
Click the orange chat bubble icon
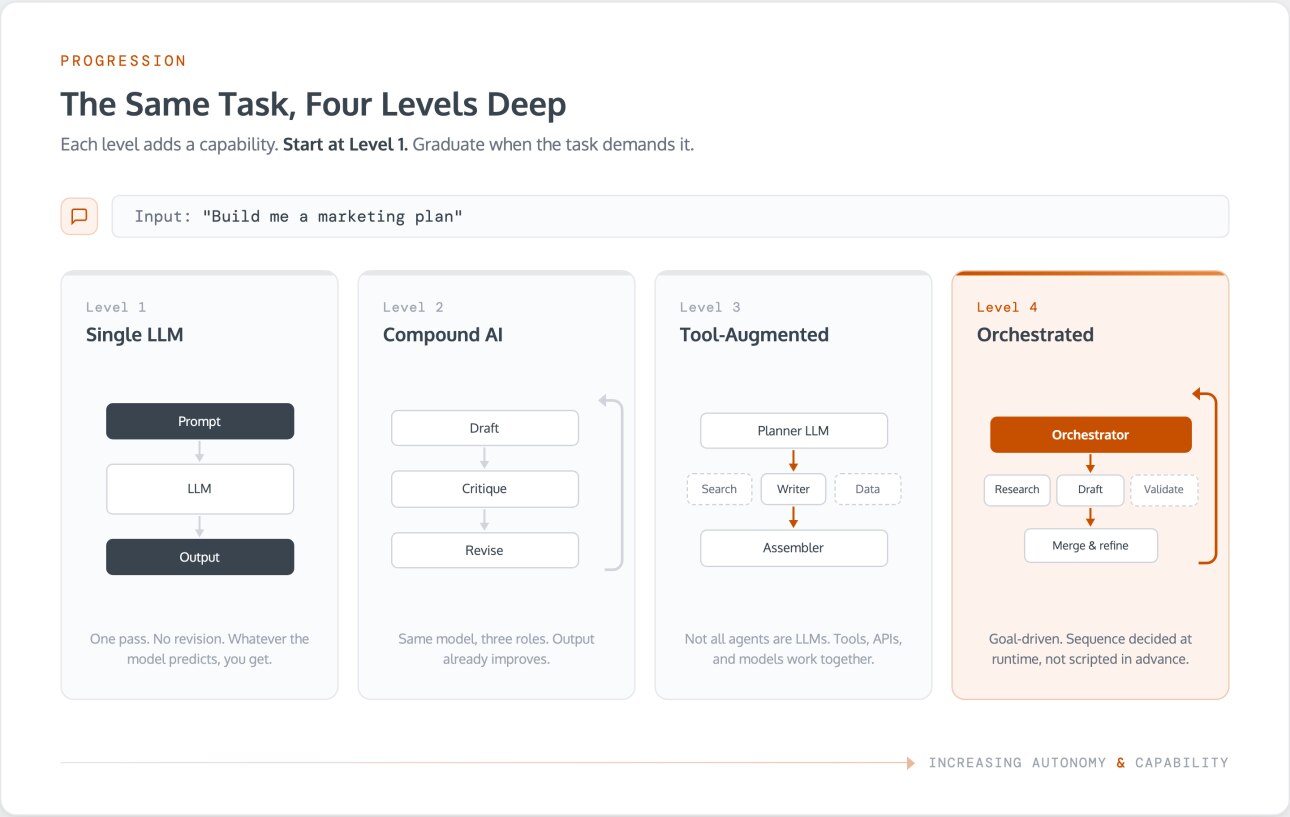click(79, 216)
